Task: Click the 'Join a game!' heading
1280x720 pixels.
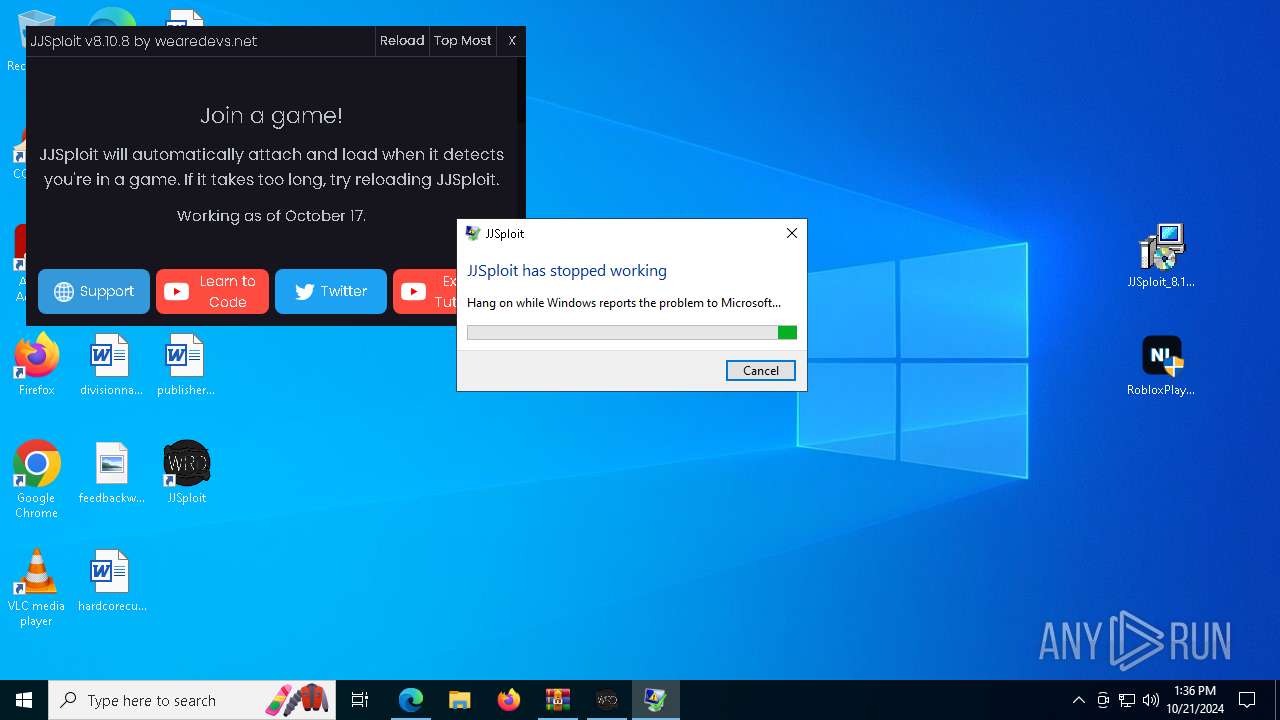Action: coord(271,115)
